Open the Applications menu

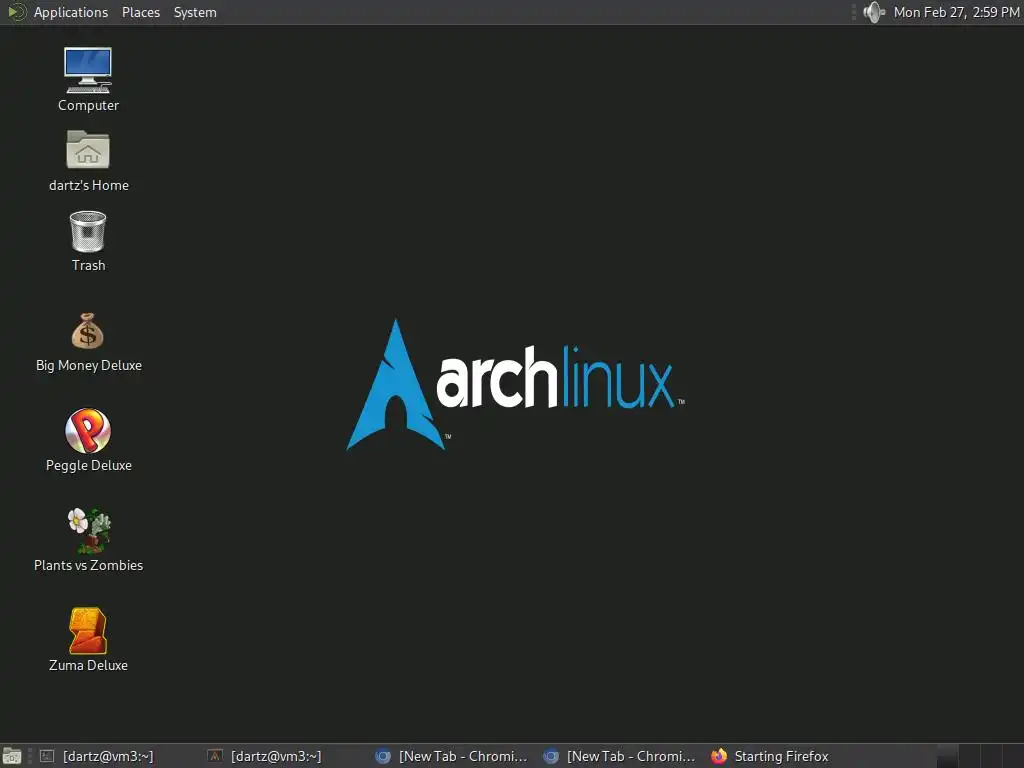pos(71,12)
